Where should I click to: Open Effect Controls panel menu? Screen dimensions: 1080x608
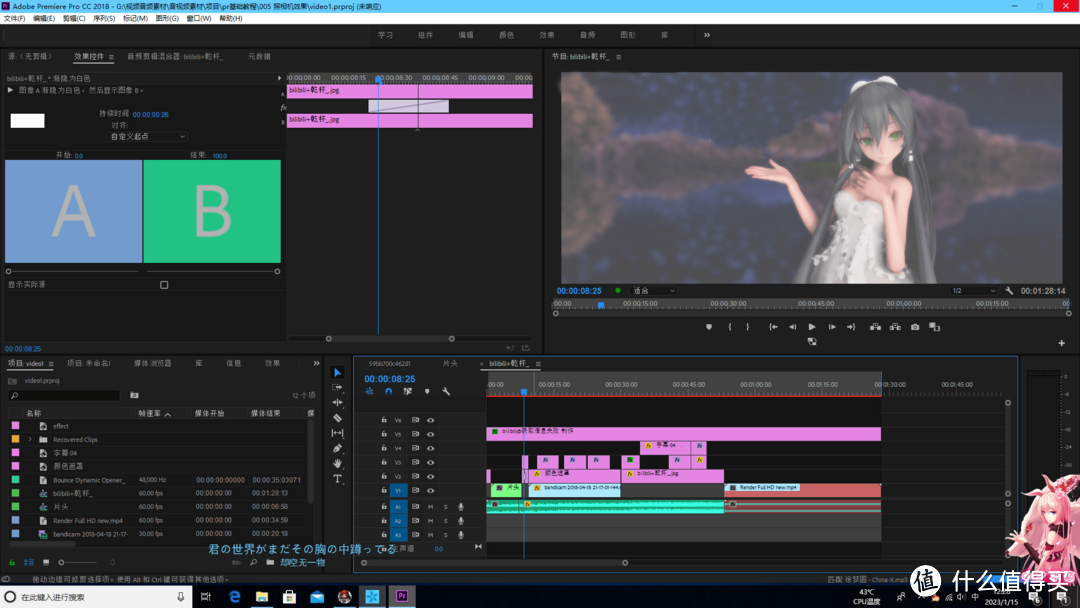point(111,57)
